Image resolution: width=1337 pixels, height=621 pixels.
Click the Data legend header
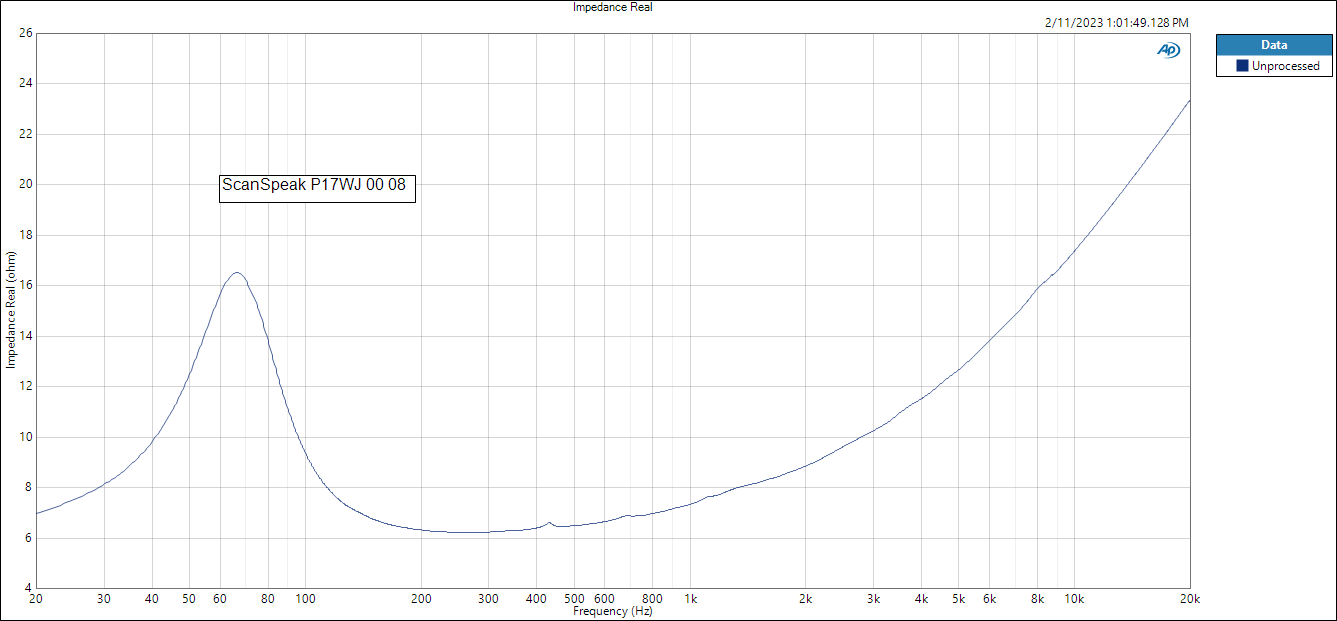1274,45
